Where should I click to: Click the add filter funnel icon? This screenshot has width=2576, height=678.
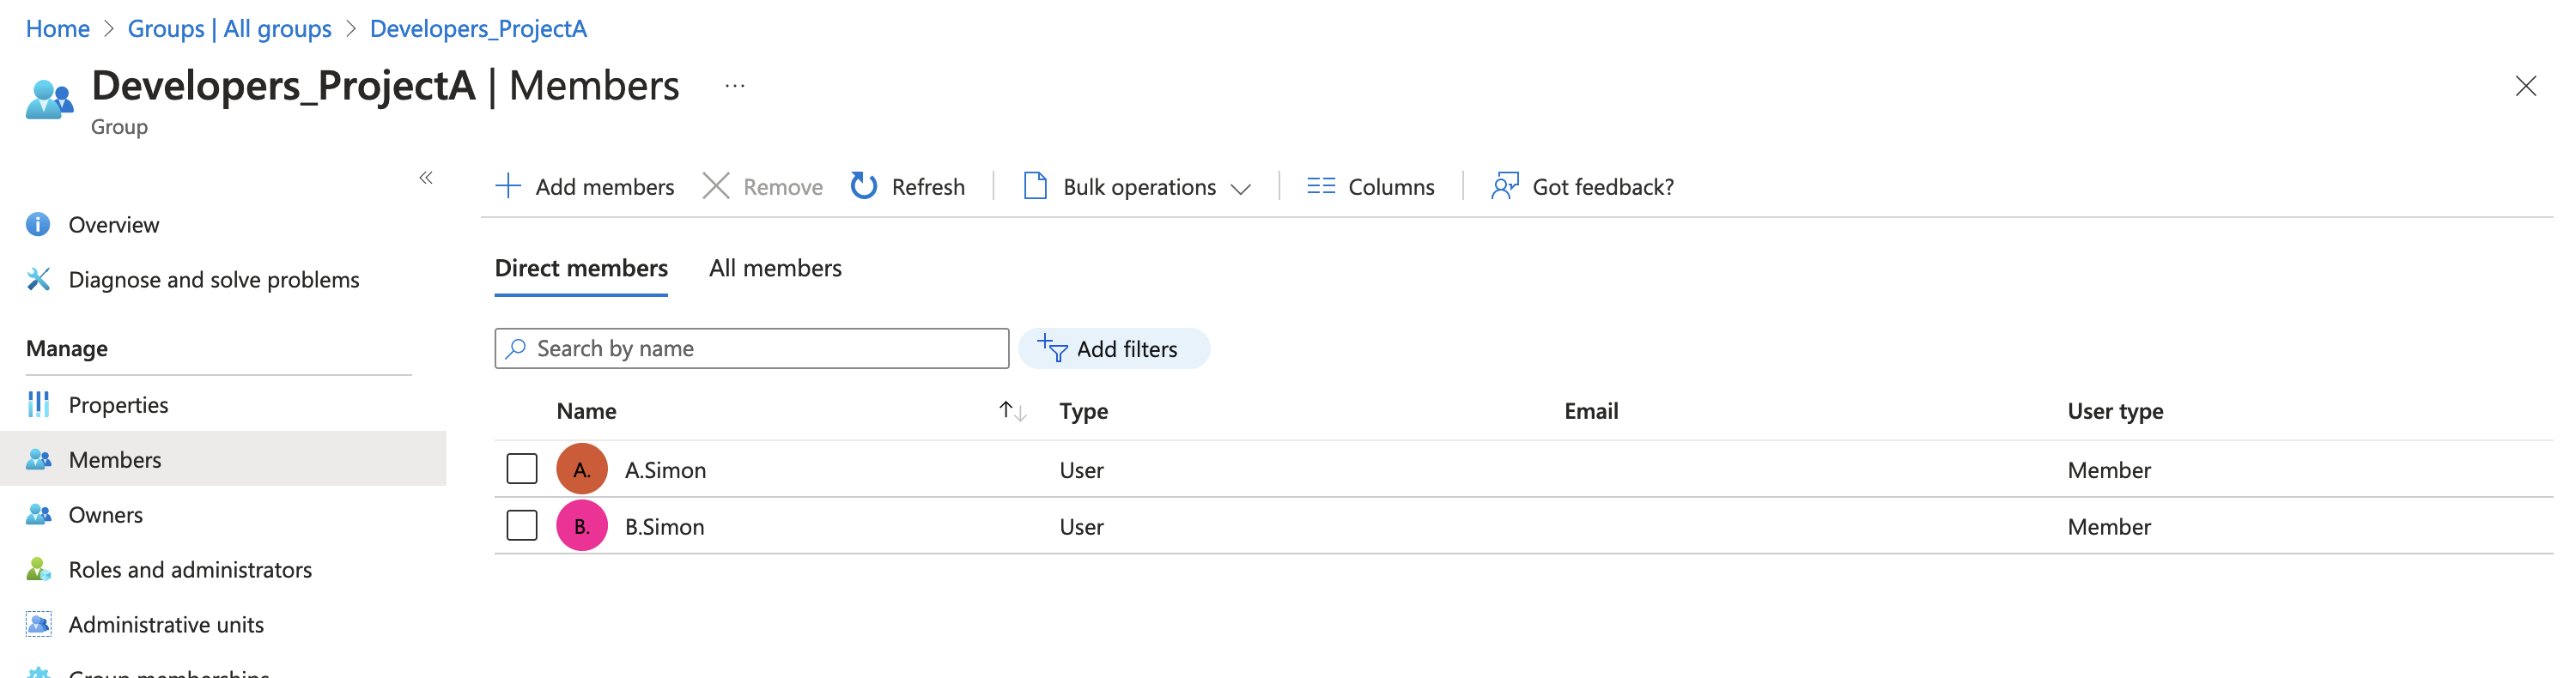pos(1052,348)
